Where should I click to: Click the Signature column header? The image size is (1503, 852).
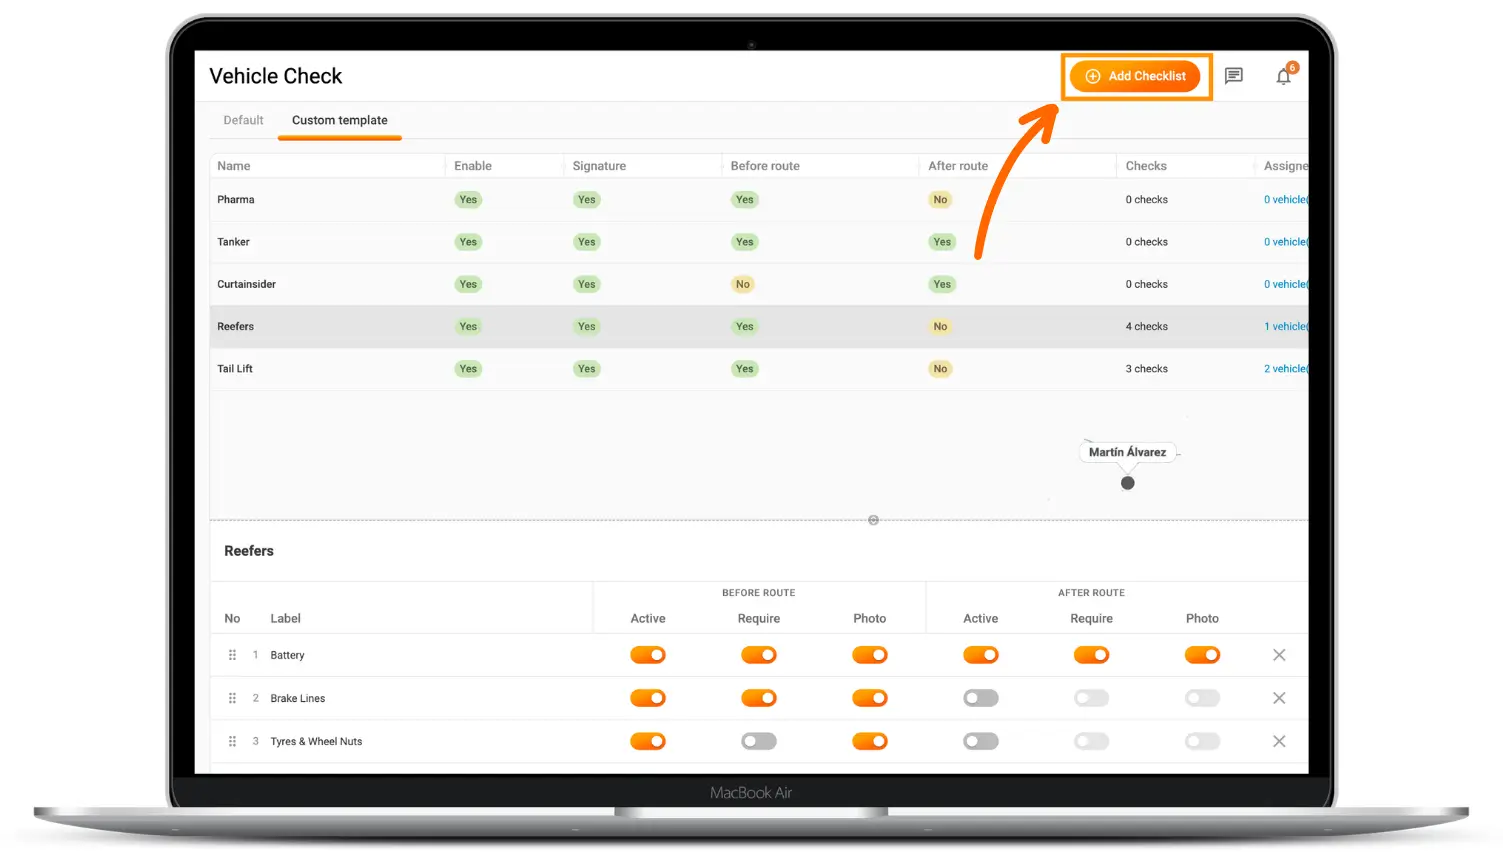[x=599, y=166]
